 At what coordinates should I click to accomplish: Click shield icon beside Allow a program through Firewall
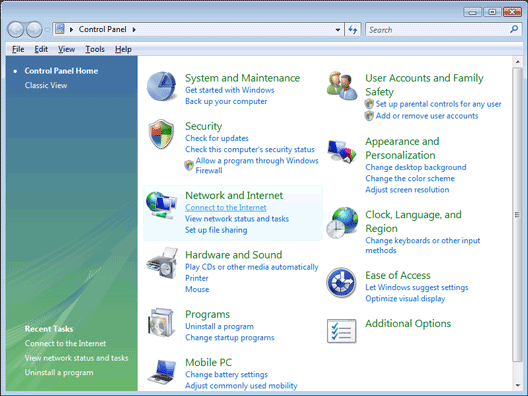(x=189, y=165)
